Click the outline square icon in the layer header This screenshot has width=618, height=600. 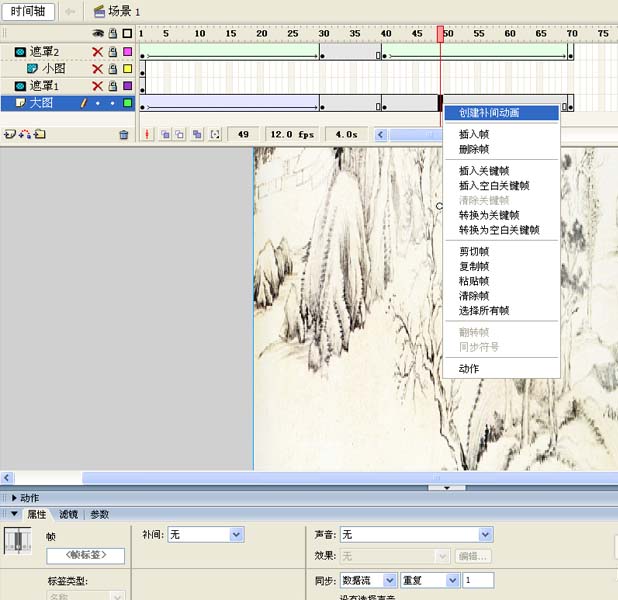[x=127, y=33]
